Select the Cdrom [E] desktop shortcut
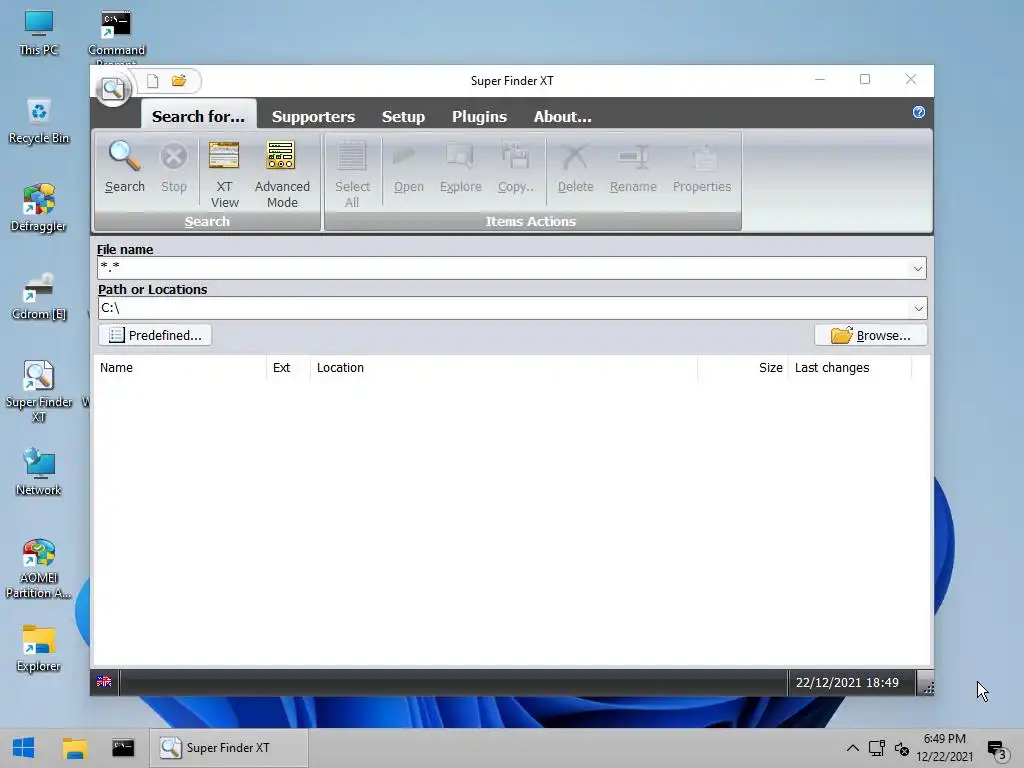This screenshot has height=768, width=1024. (x=39, y=296)
